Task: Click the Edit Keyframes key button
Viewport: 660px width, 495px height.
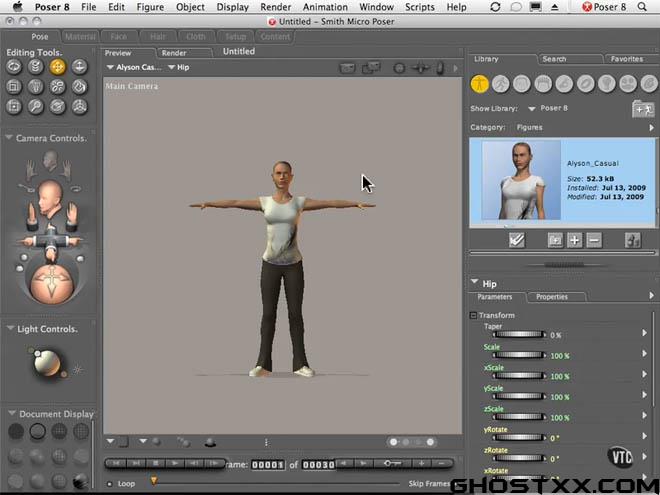Action: click(393, 463)
